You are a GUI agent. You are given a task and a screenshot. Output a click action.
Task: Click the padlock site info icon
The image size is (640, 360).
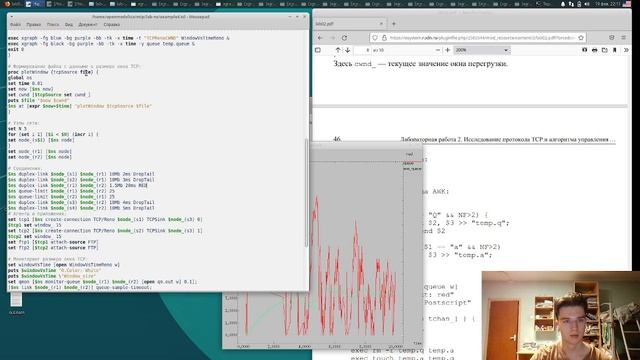[384, 38]
